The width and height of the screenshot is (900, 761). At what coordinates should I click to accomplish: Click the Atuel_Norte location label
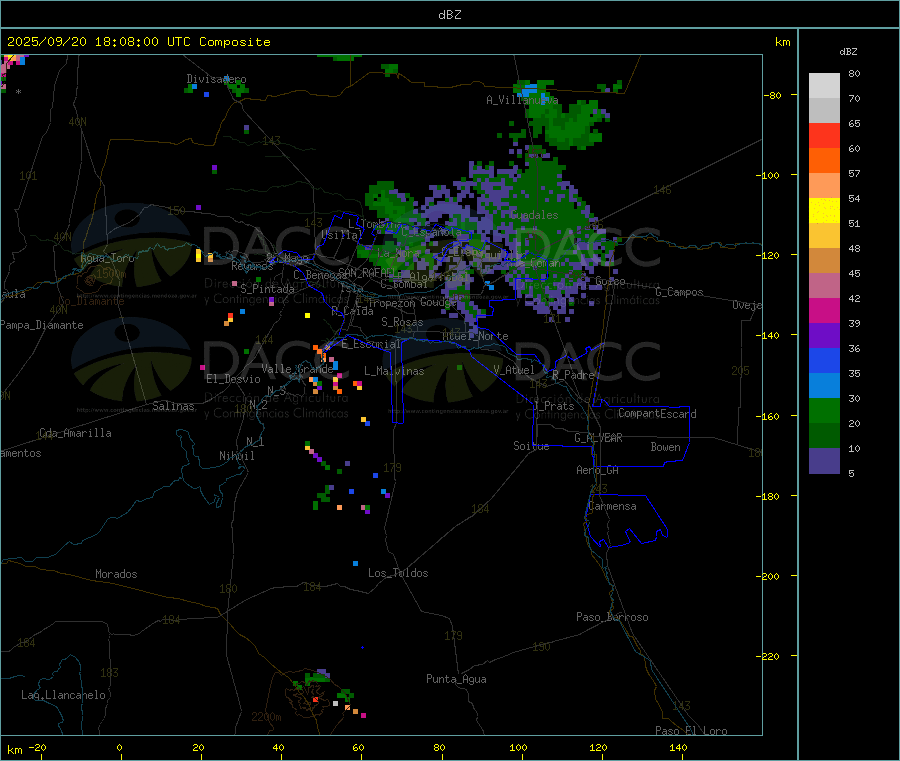[x=475, y=336]
